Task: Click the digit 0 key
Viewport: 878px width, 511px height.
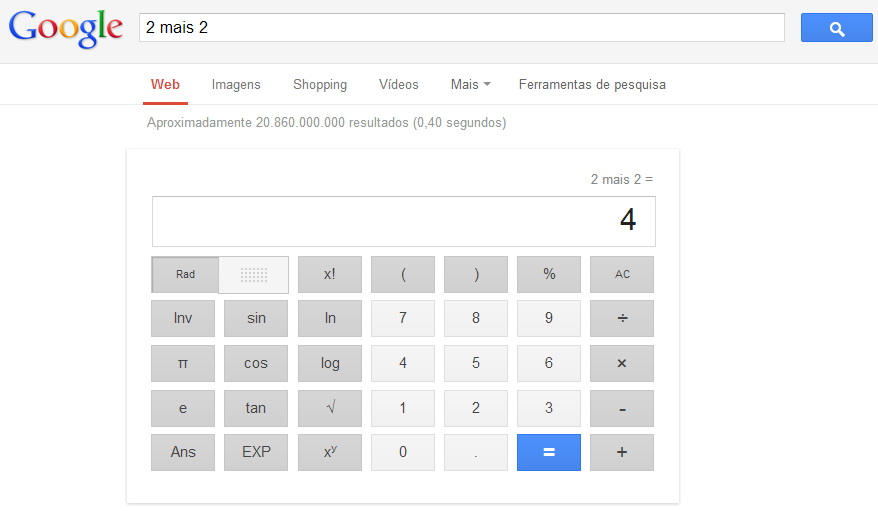Action: click(x=403, y=452)
